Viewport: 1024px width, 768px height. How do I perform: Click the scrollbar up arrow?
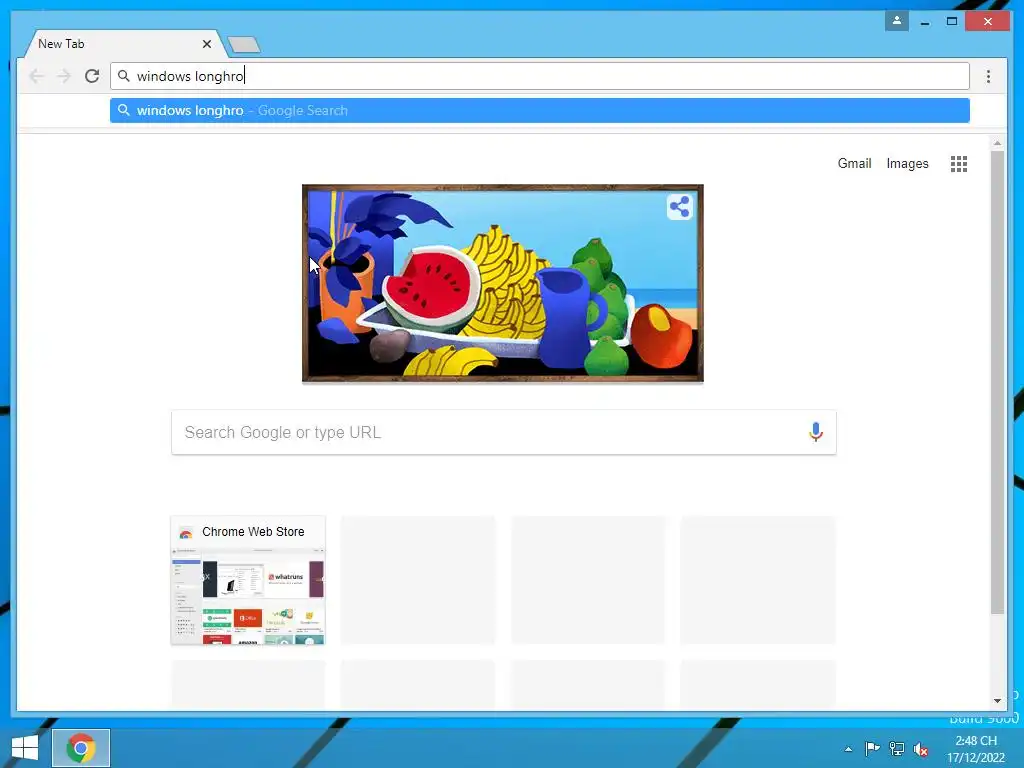997,143
